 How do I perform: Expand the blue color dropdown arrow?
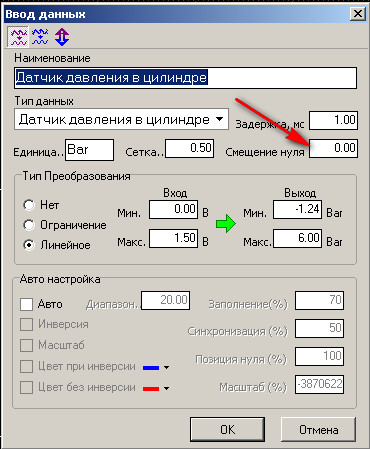tap(166, 368)
